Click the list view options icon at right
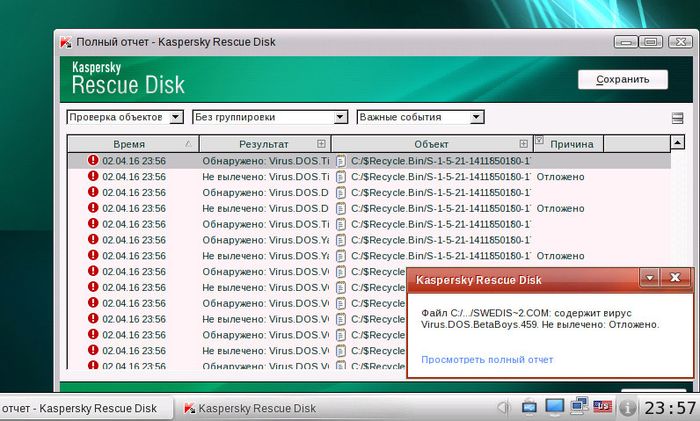The height and width of the screenshot is (421, 700). pyautogui.click(x=677, y=118)
